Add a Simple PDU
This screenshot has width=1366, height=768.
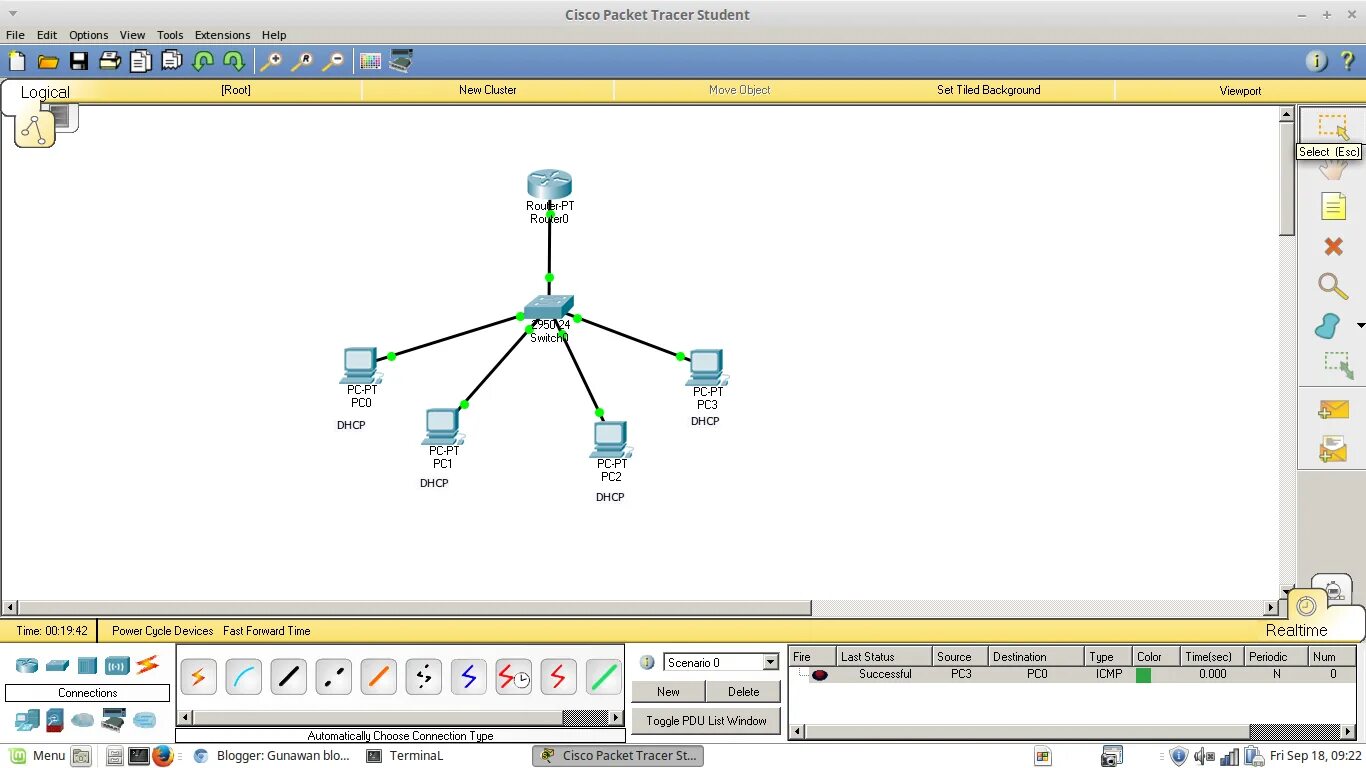[x=1333, y=409]
